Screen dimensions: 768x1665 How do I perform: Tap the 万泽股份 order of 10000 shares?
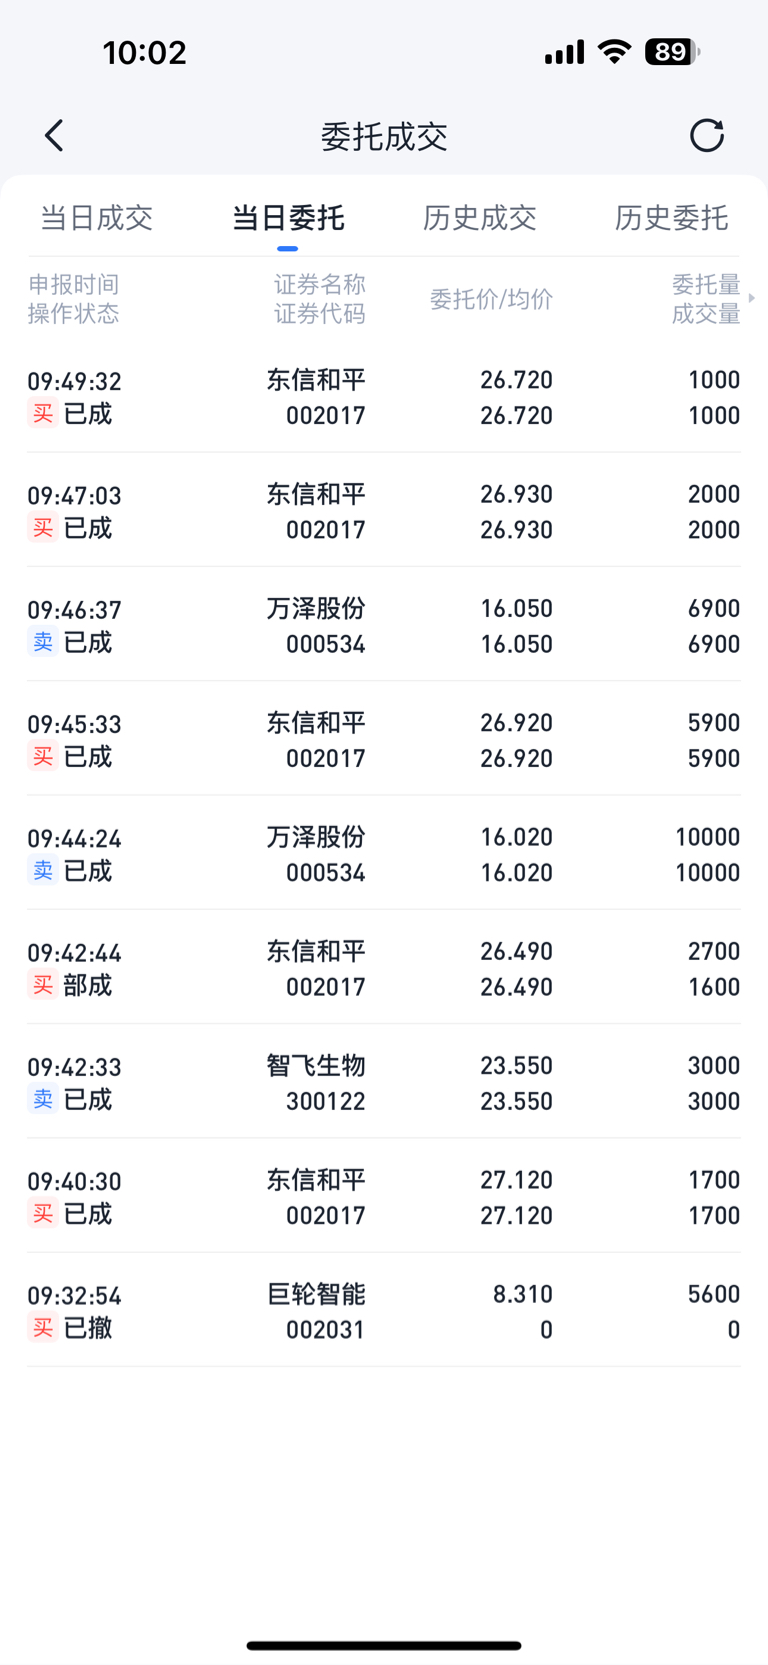384,854
